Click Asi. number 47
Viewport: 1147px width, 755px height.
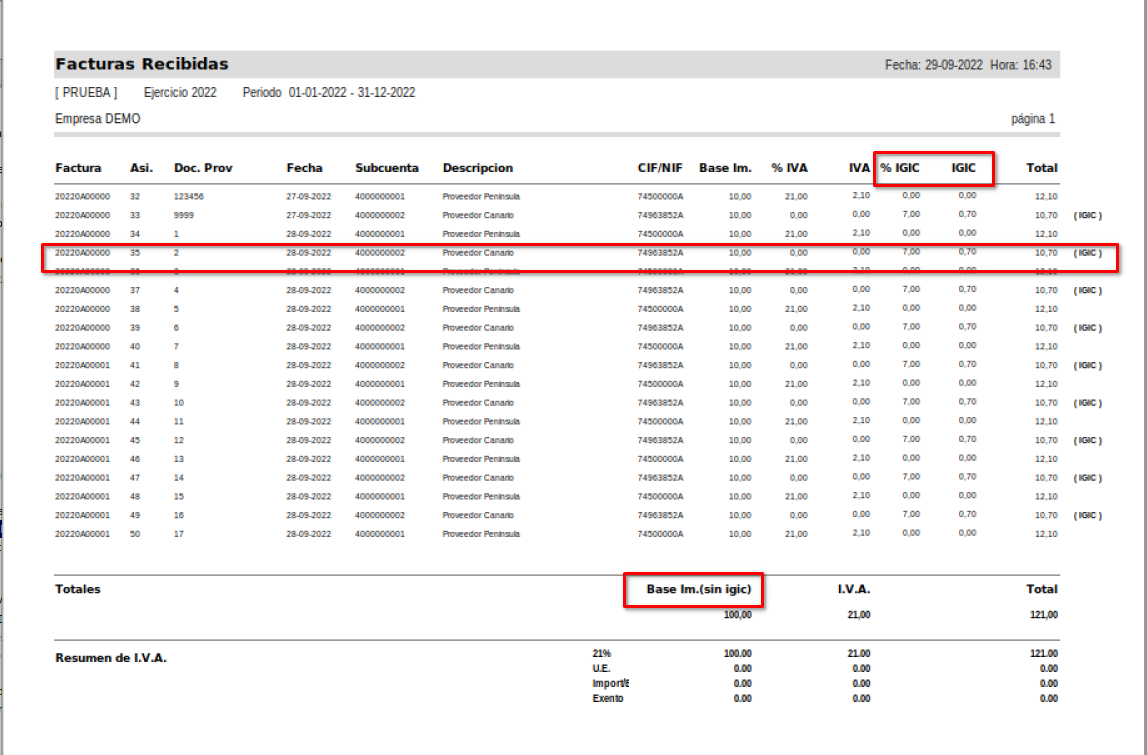[x=135, y=478]
